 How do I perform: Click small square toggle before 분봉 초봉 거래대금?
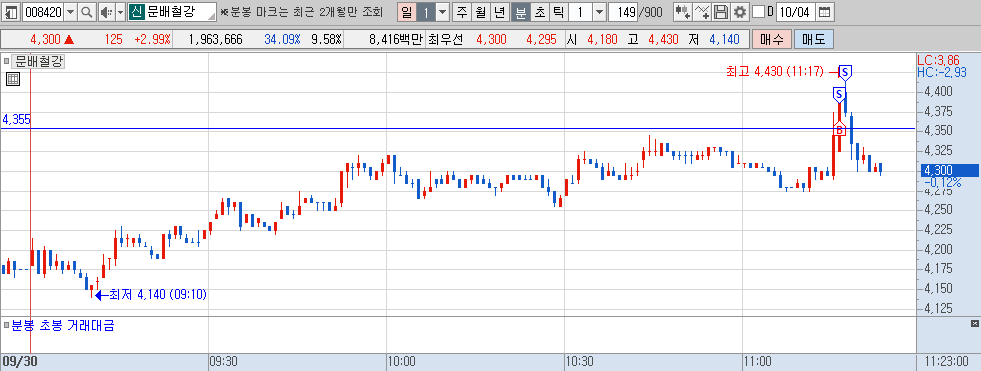click(x=6, y=325)
